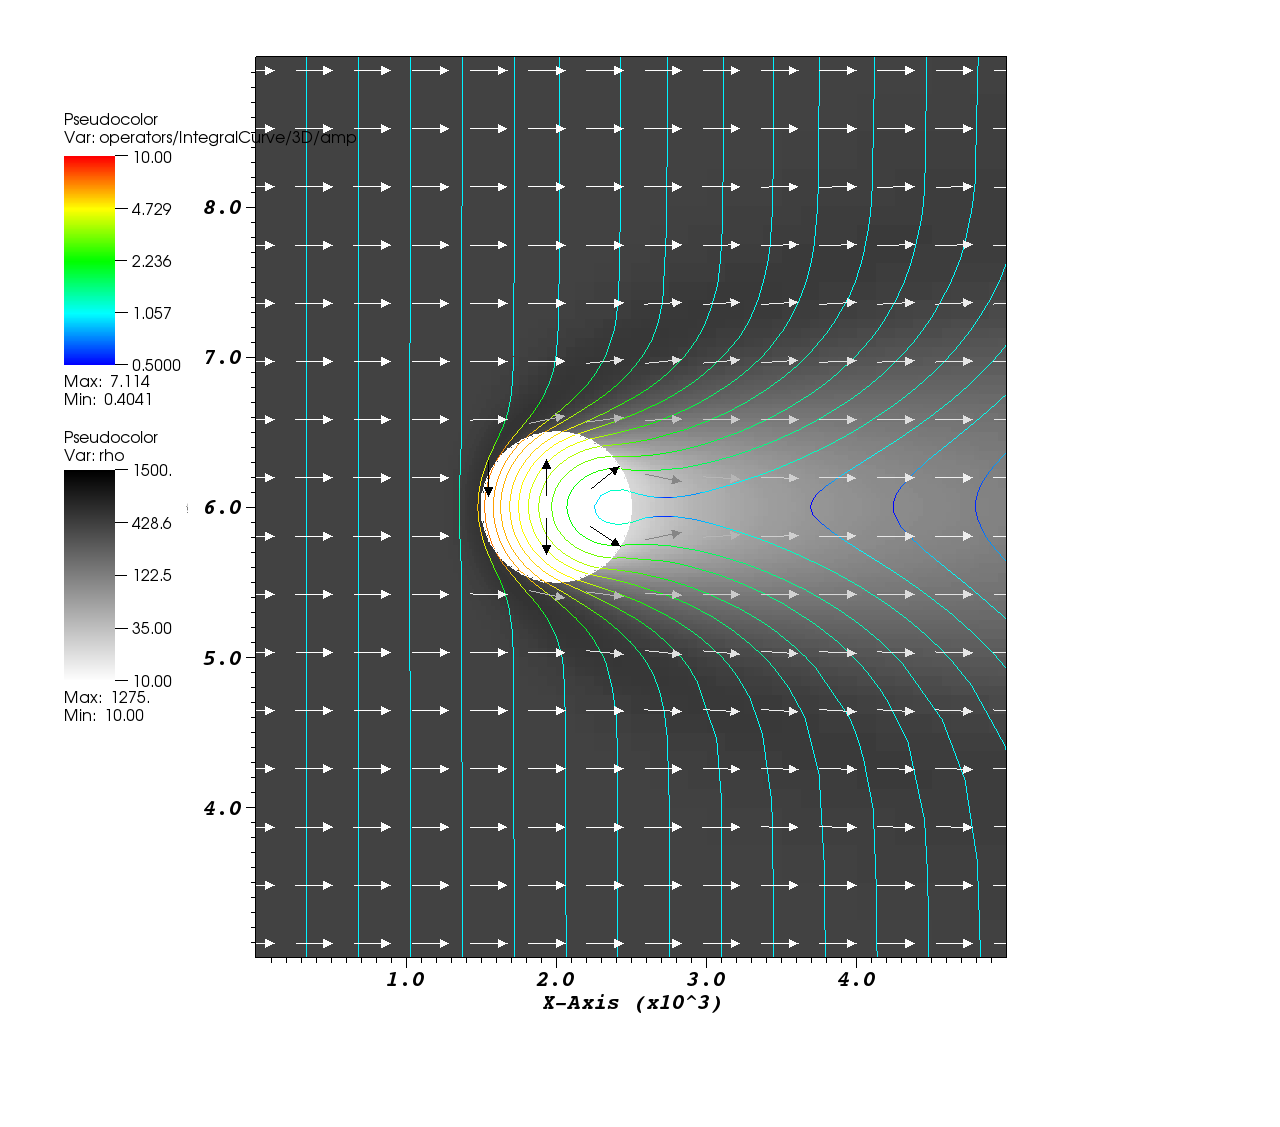Click the amp legend value 10.00

[152, 157]
